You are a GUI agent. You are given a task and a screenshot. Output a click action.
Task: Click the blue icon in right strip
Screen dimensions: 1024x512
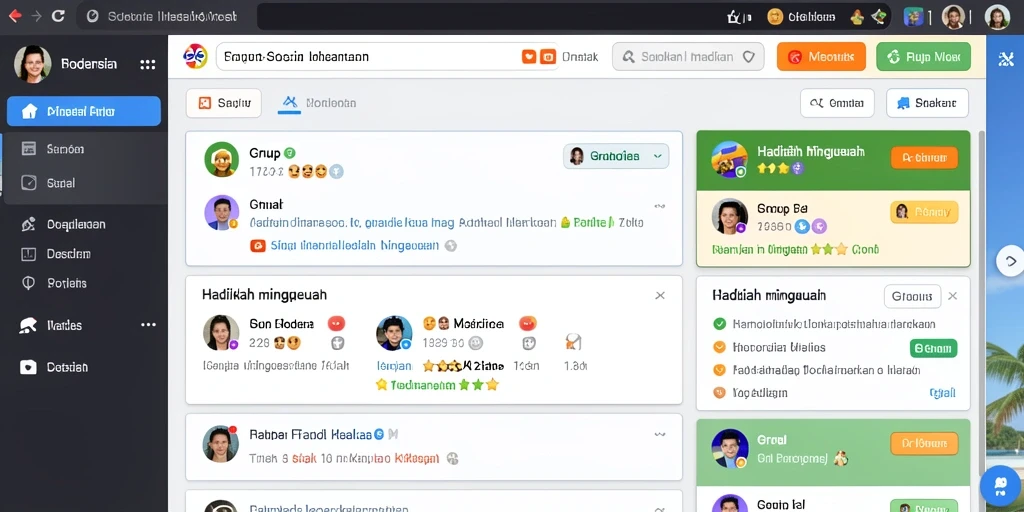[x=1006, y=59]
